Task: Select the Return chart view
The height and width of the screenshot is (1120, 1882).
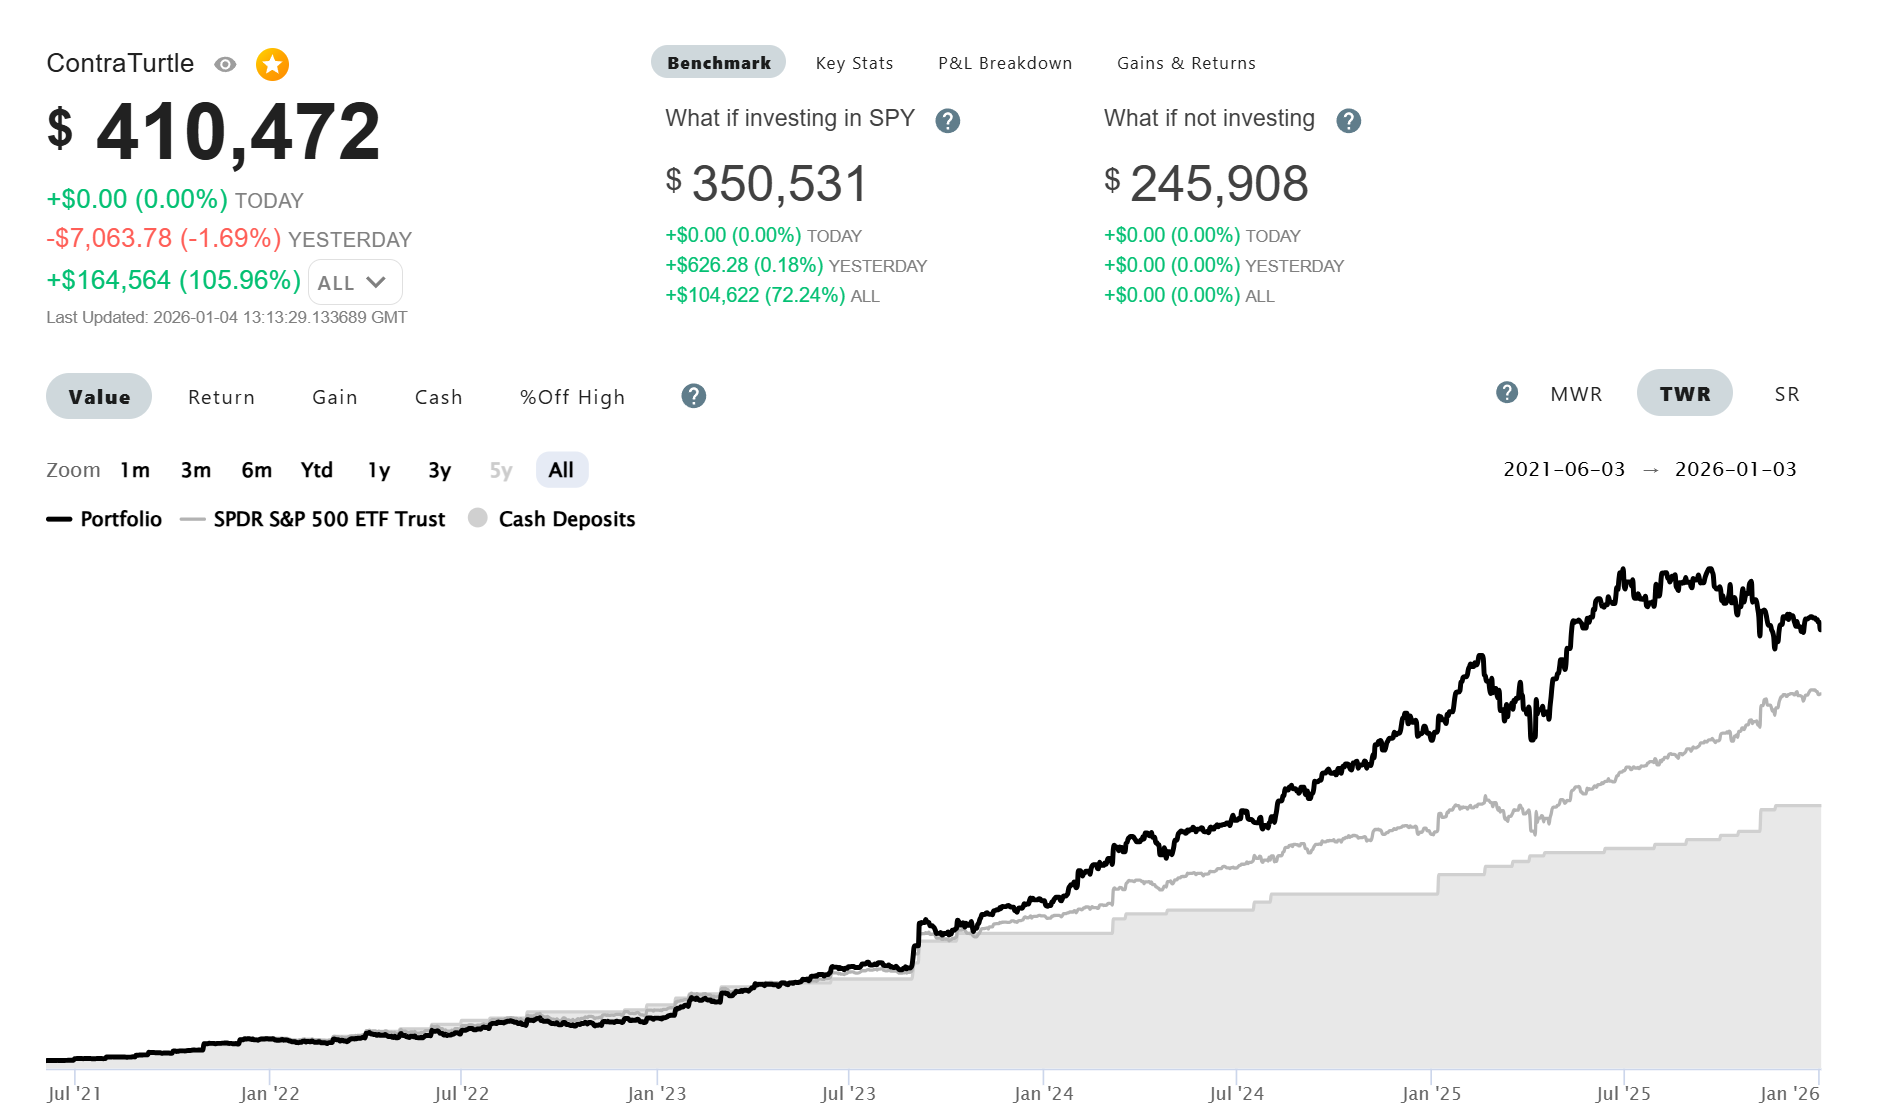Action: click(221, 397)
